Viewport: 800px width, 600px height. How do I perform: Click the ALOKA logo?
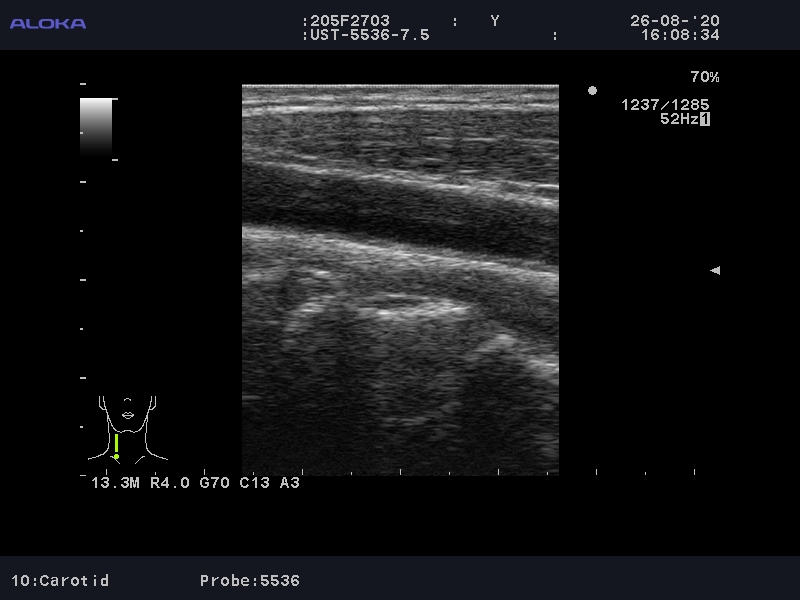pos(48,23)
